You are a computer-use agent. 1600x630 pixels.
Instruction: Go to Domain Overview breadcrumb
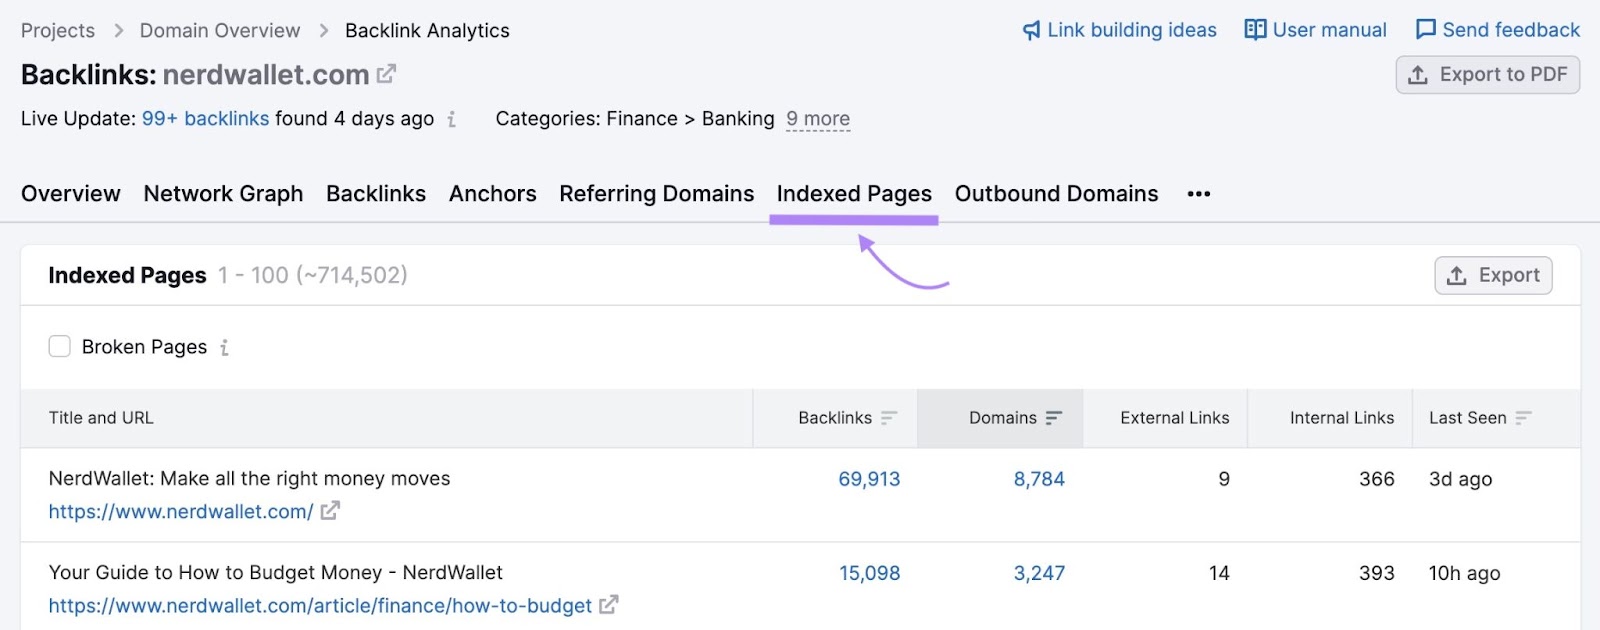(220, 31)
